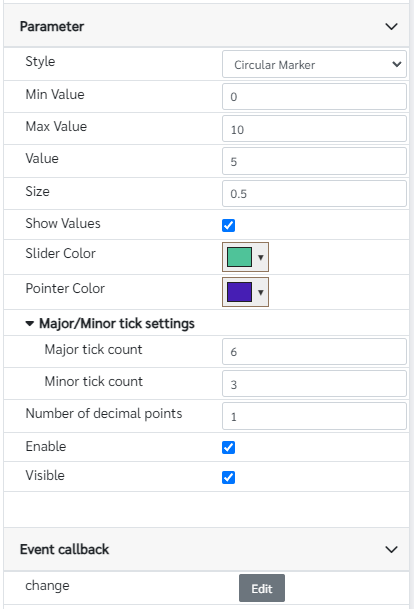Image resolution: width=414 pixels, height=609 pixels.
Task: Select the Minor tick count field
Action: [x=314, y=384]
